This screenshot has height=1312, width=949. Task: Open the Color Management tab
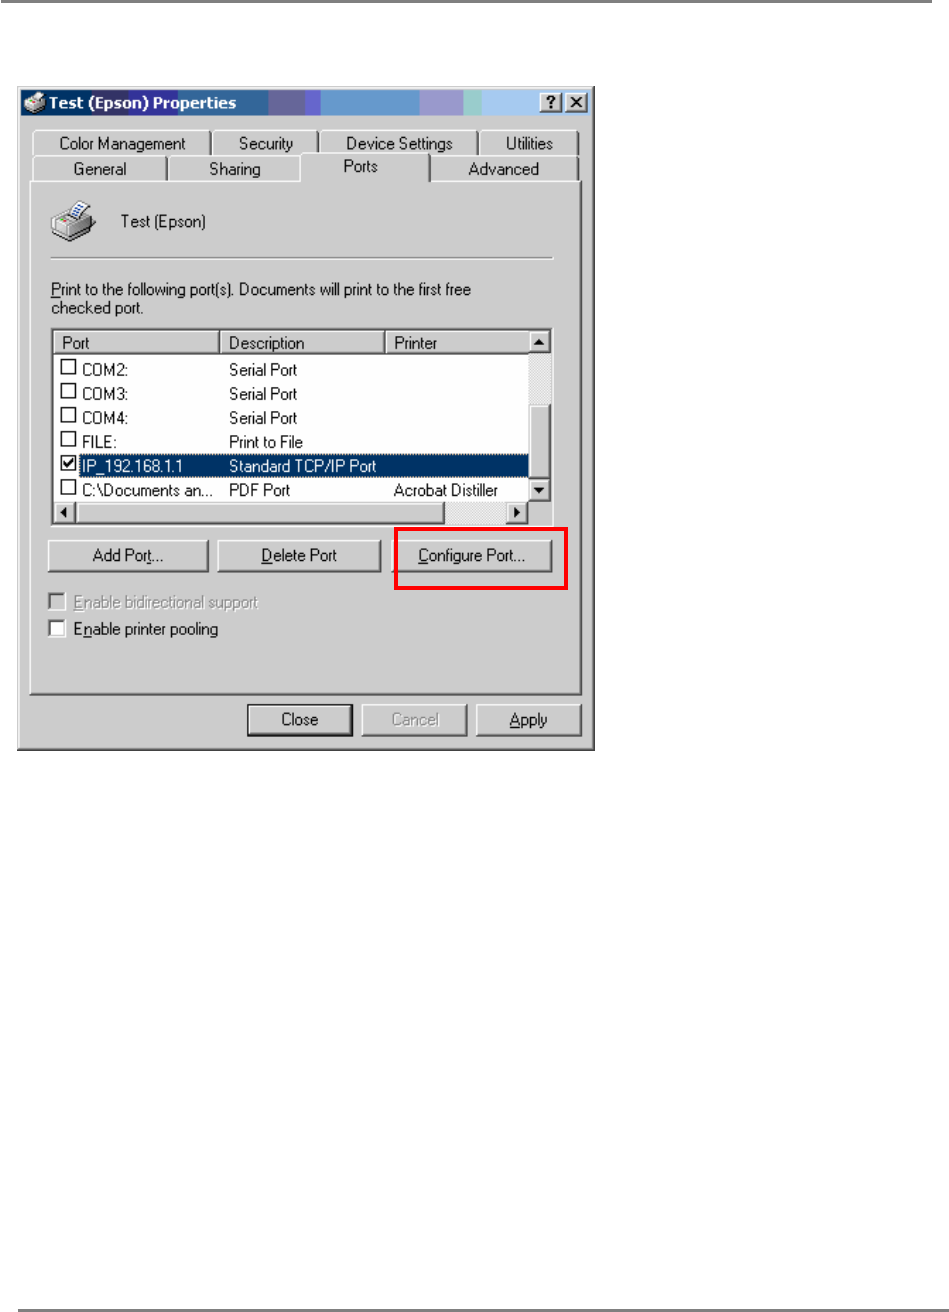[x=122, y=144]
